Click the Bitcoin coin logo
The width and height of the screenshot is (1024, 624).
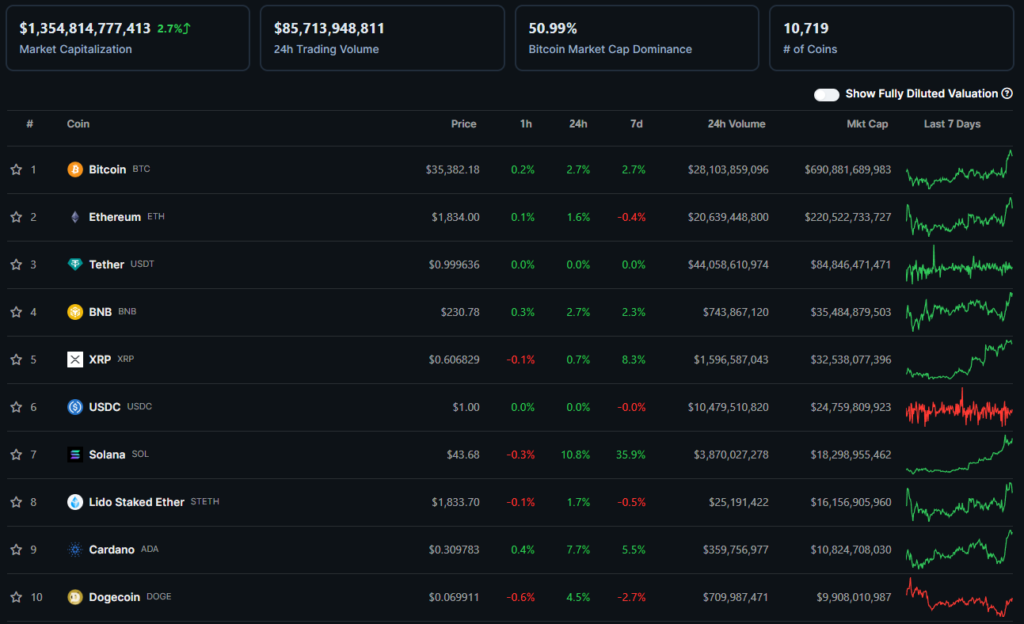(x=75, y=169)
